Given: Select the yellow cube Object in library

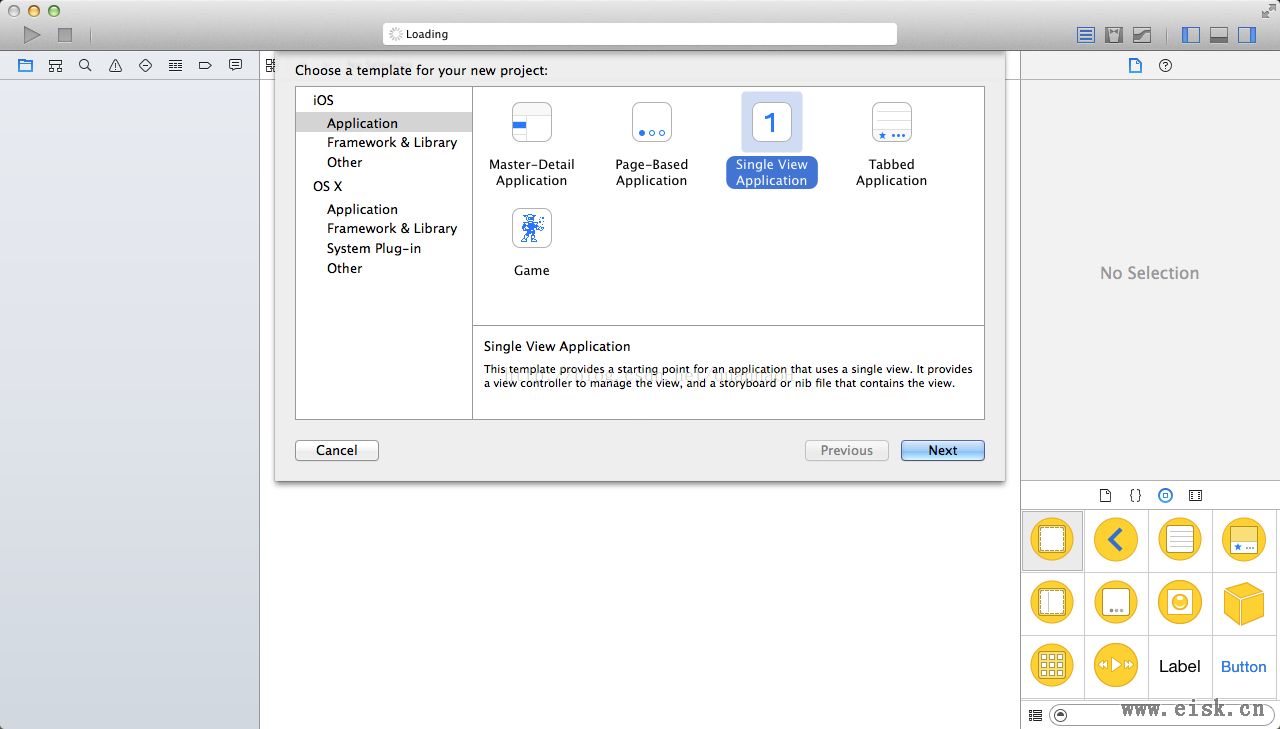Looking at the screenshot, I should (x=1244, y=603).
